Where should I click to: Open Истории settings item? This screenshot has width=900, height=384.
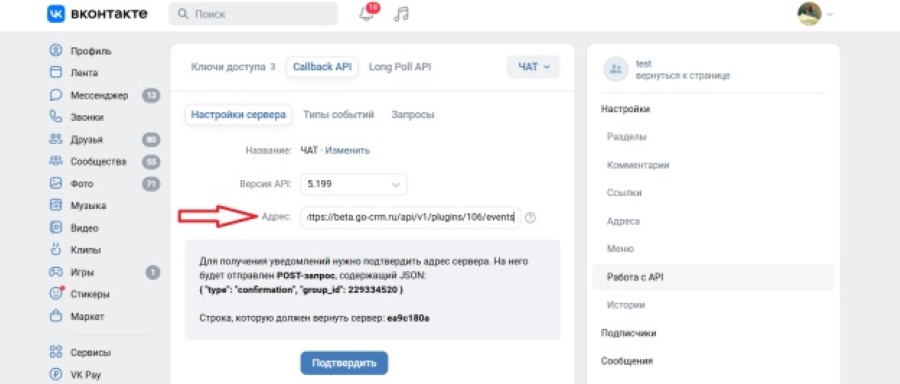pyautogui.click(x=626, y=305)
